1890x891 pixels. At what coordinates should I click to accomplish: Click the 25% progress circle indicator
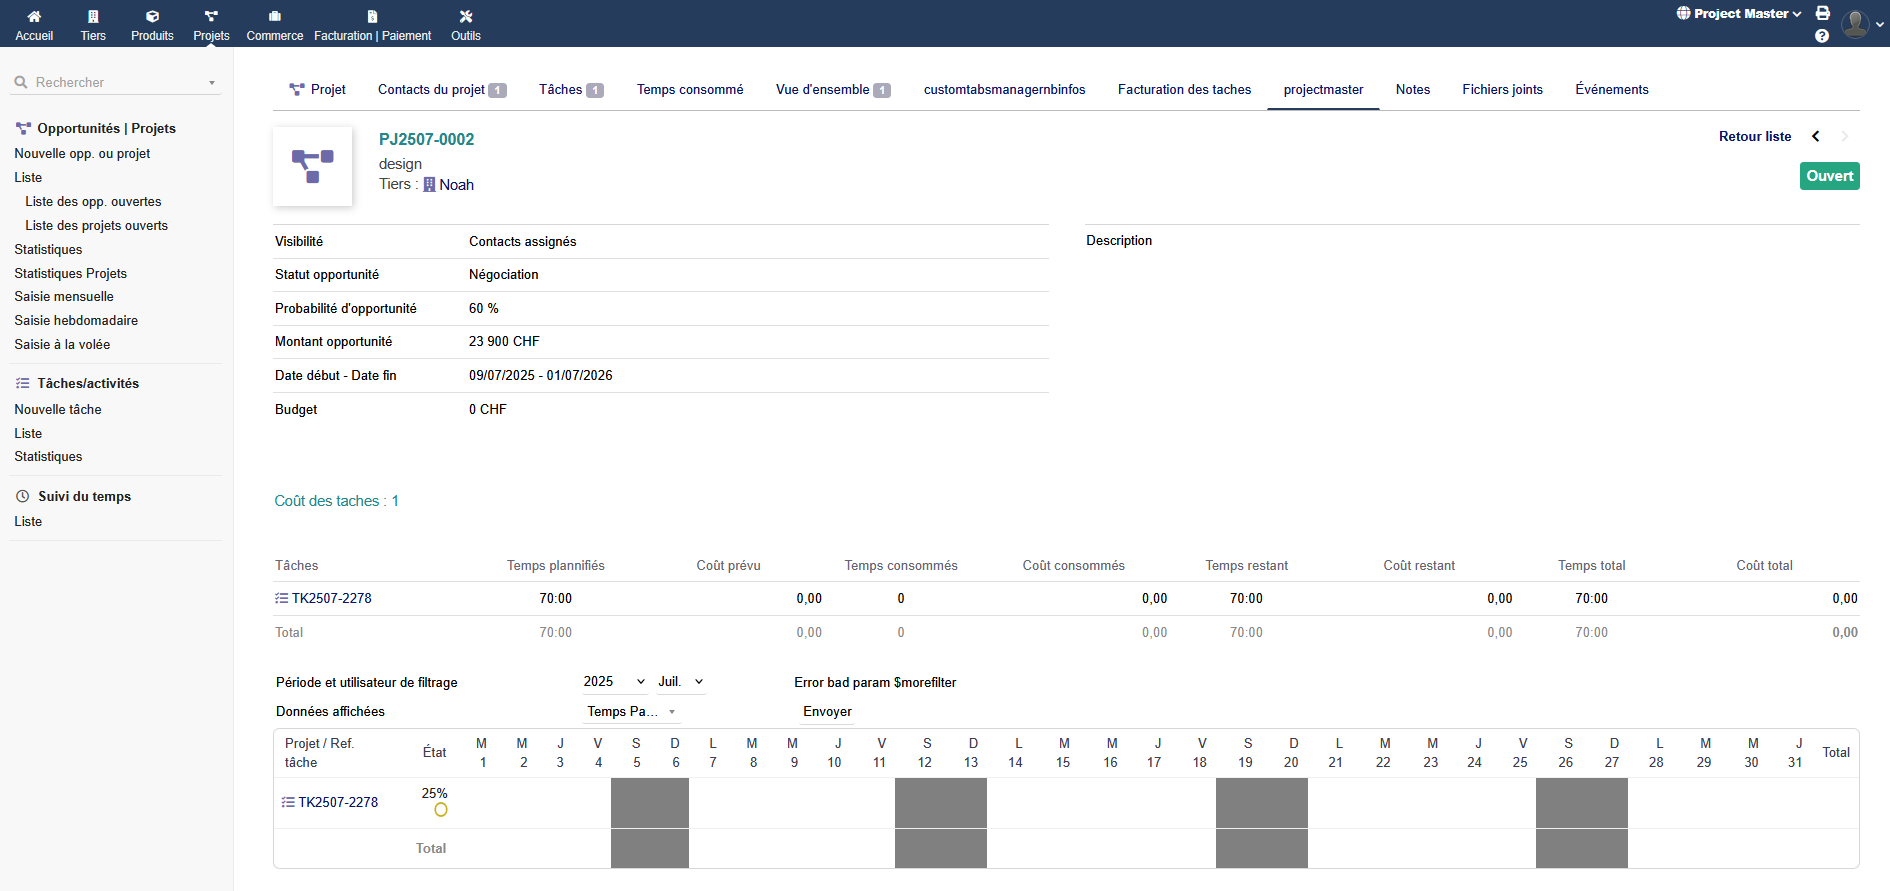(x=441, y=810)
